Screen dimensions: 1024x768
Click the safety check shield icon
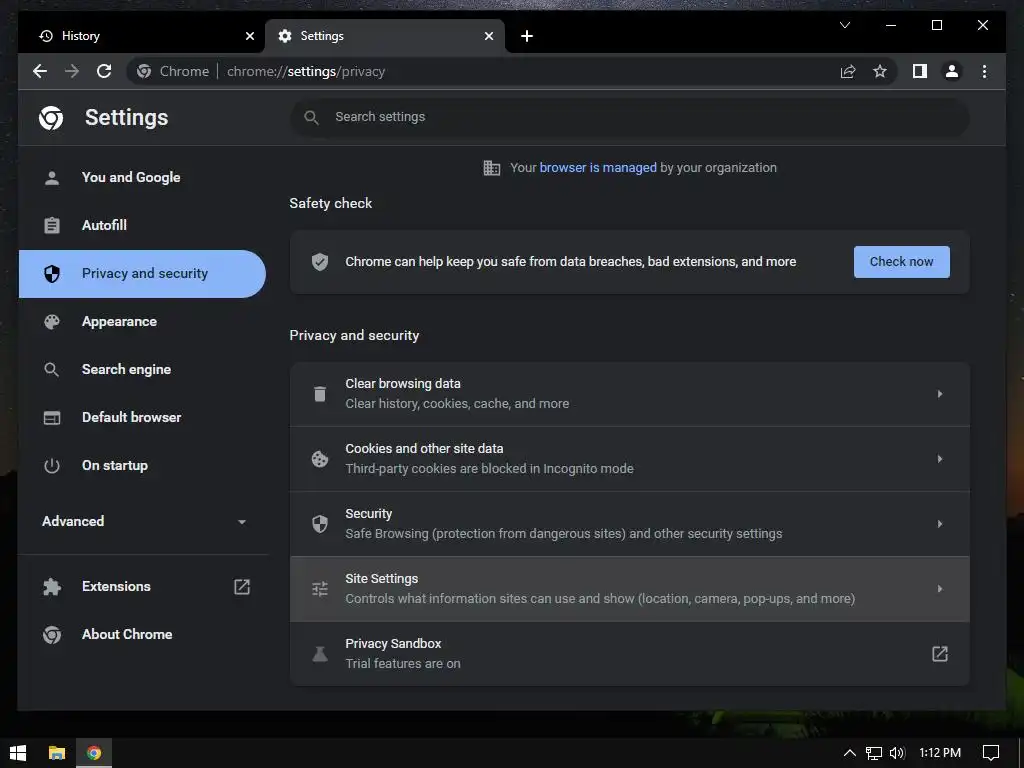[320, 262]
